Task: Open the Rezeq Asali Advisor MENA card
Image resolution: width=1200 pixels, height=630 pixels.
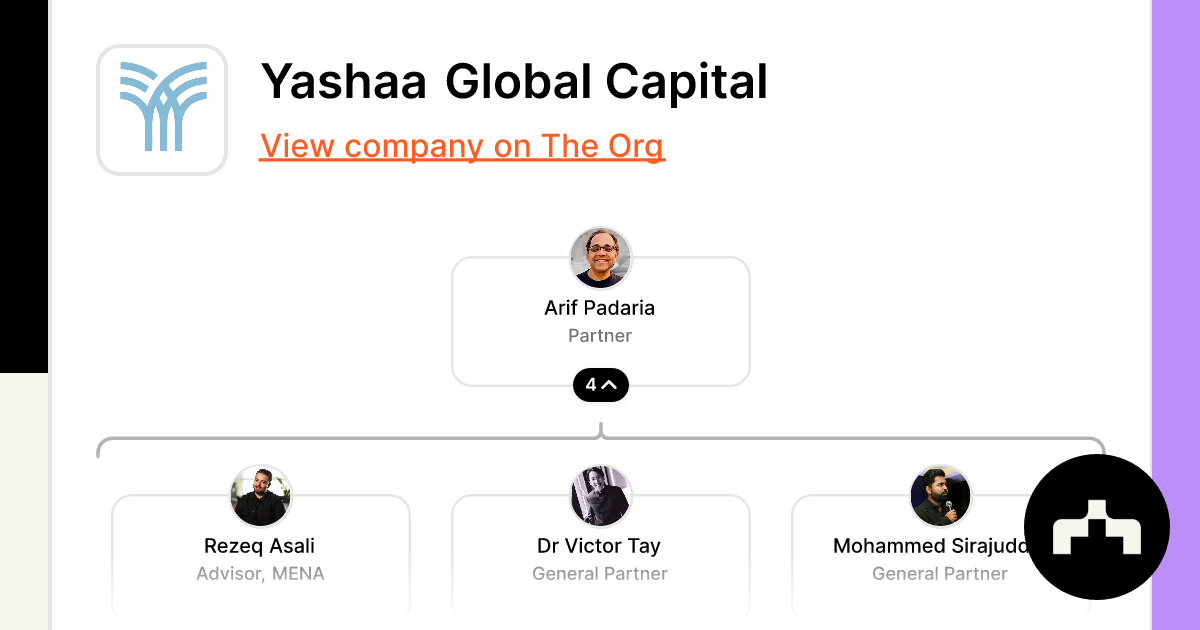Action: (260, 558)
